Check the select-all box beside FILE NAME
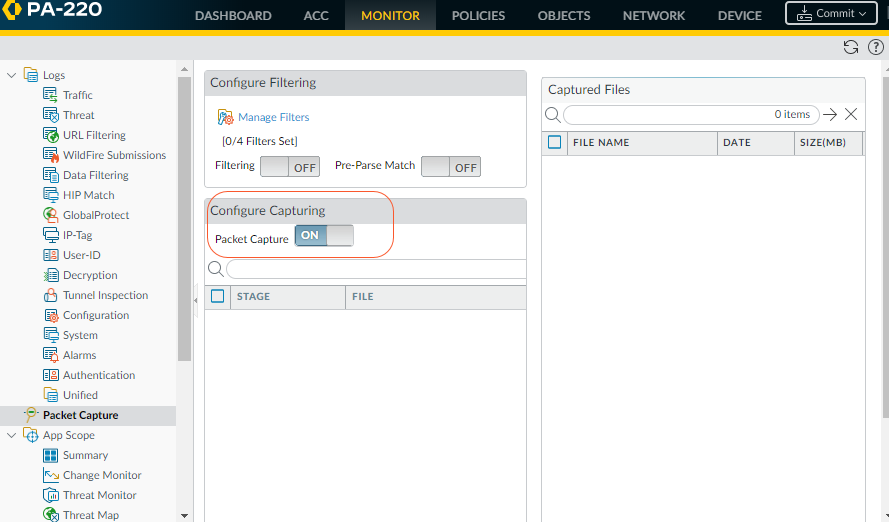 (555, 143)
